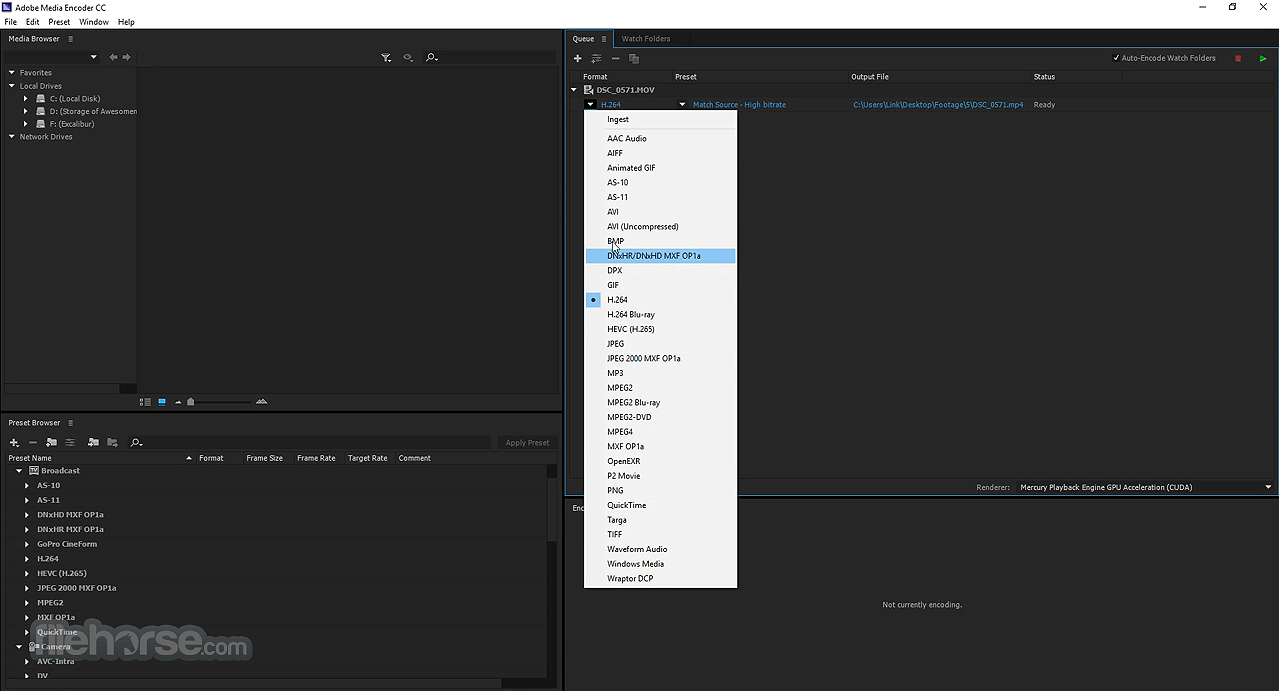1279x691 pixels.
Task: Select DNxHR/DNxHD MXF OP1a format
Action: click(x=660, y=256)
